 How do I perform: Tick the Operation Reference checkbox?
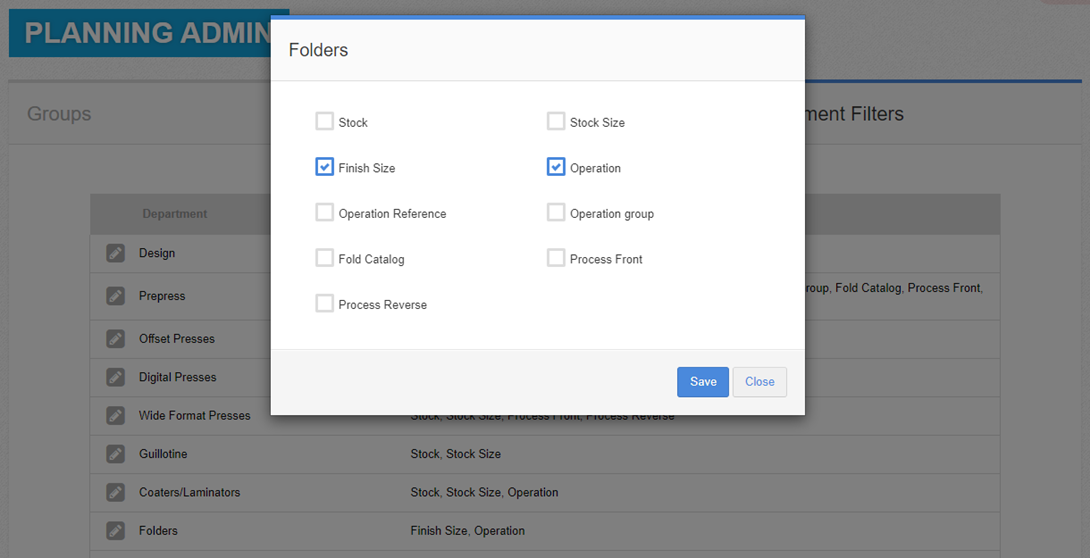click(324, 213)
